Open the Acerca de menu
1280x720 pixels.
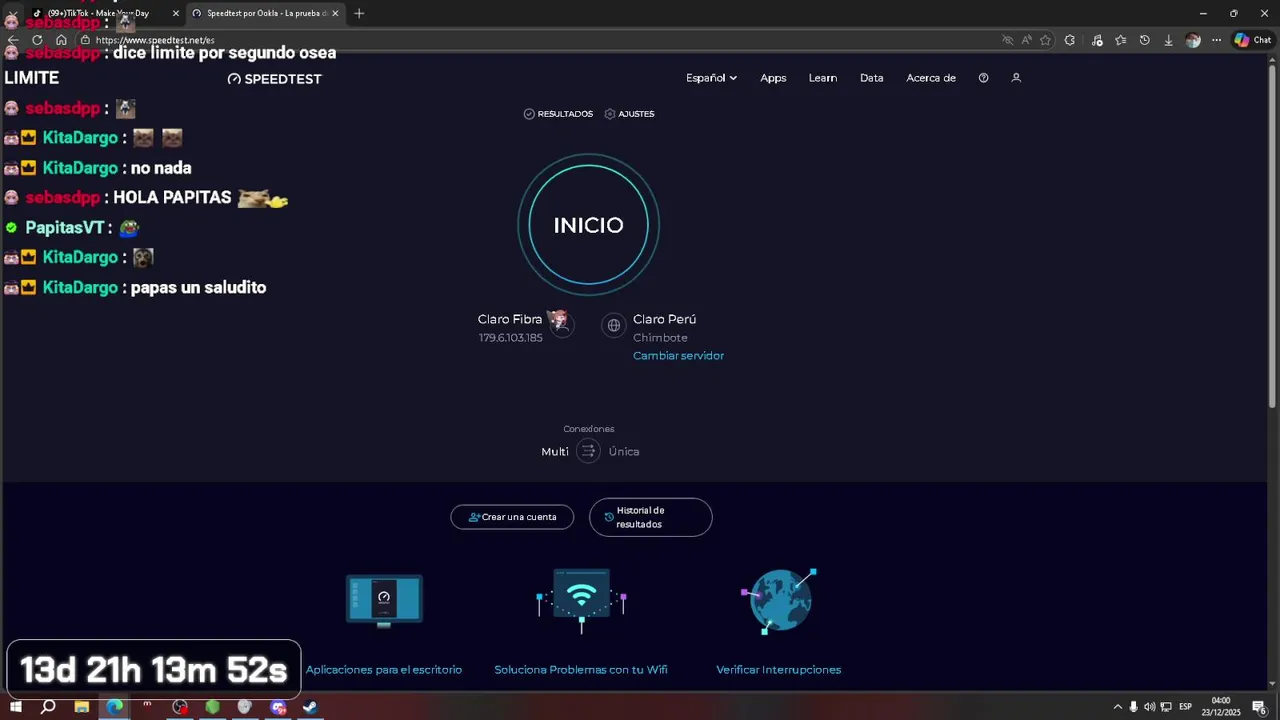(931, 78)
